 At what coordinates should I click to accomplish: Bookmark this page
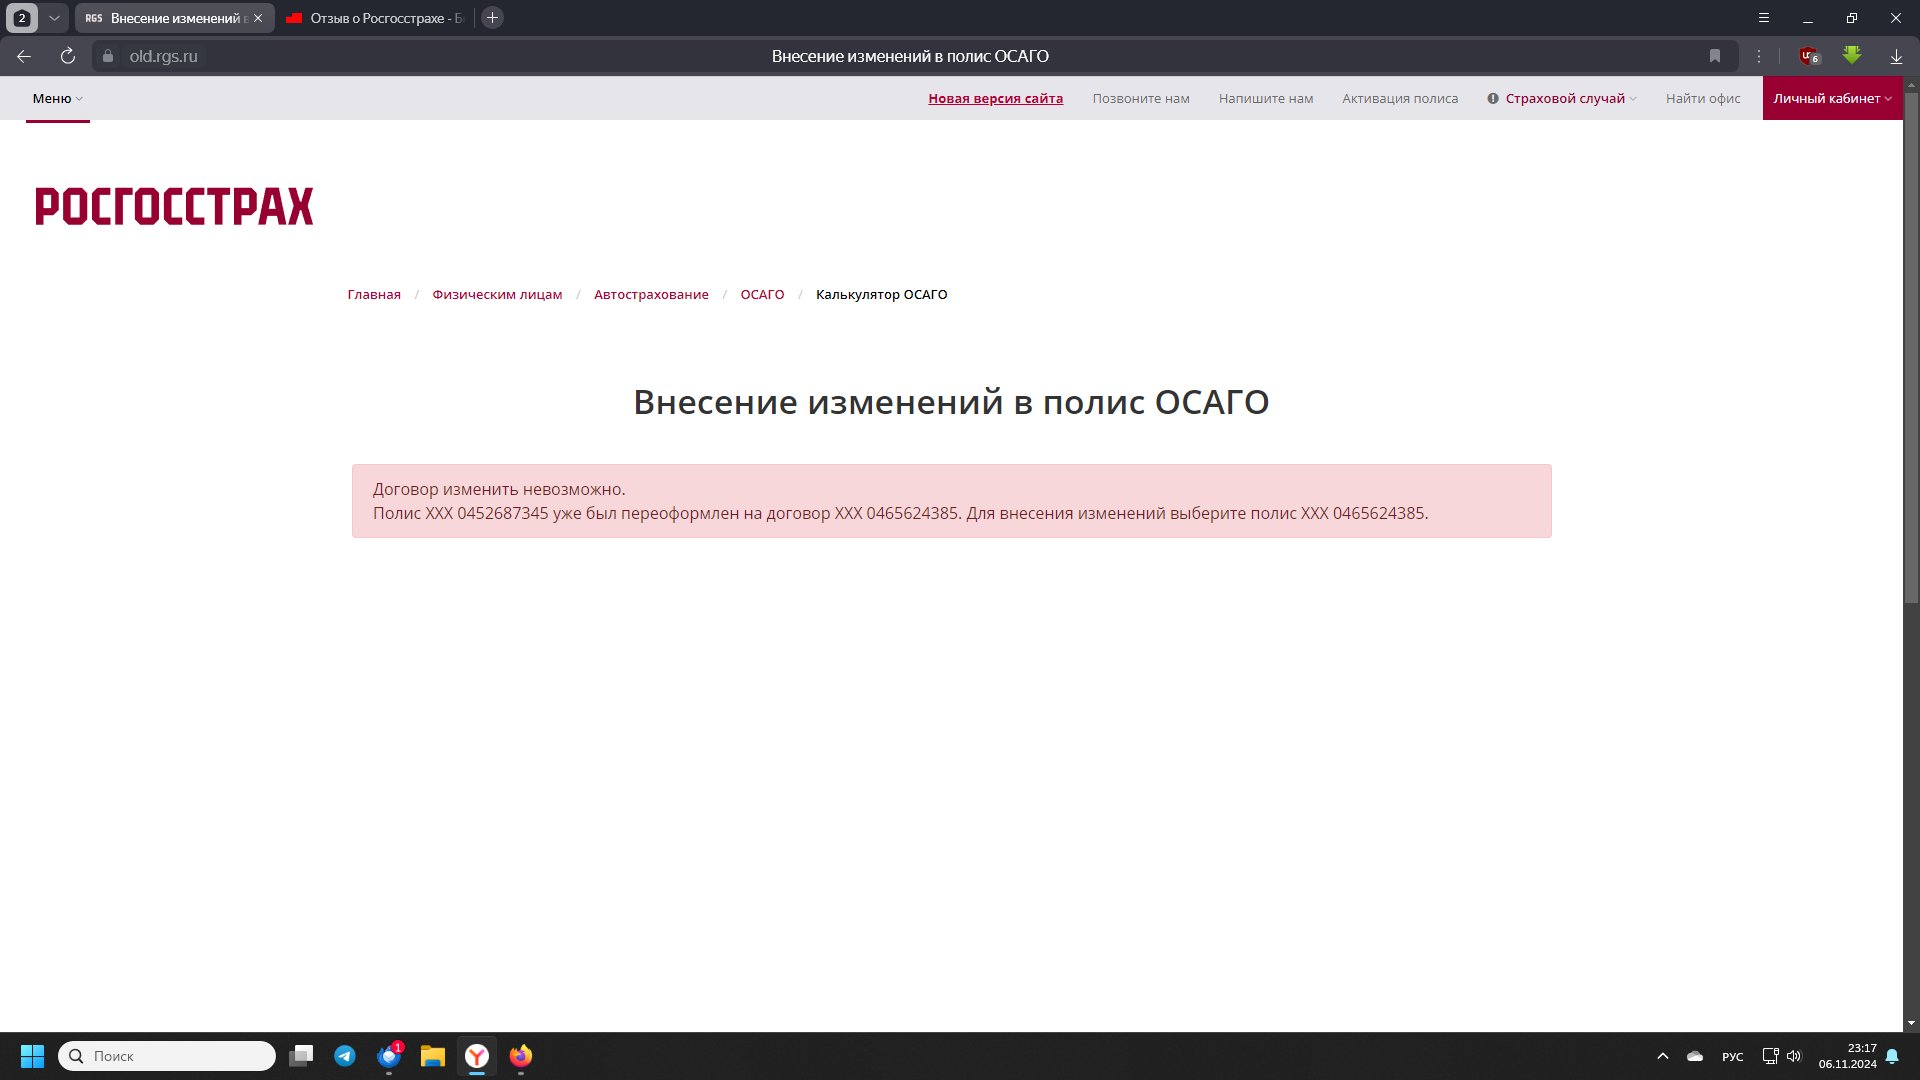point(1714,57)
